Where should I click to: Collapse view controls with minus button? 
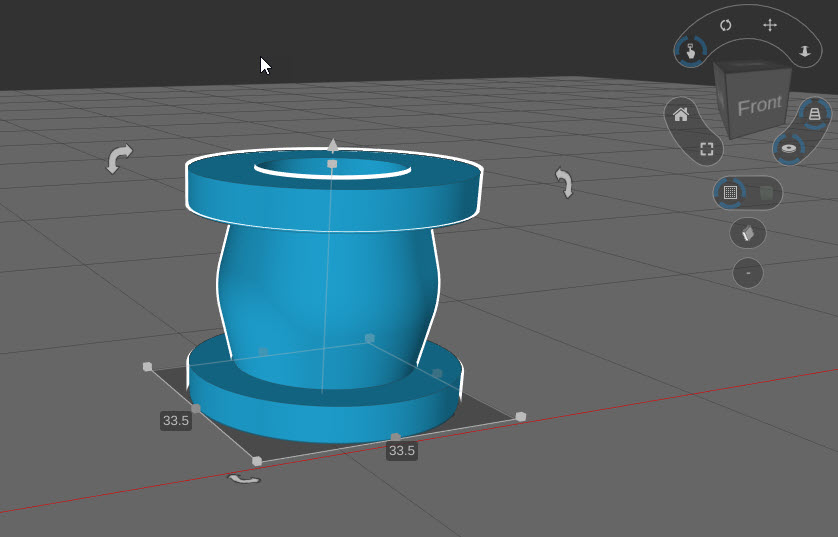[x=748, y=273]
